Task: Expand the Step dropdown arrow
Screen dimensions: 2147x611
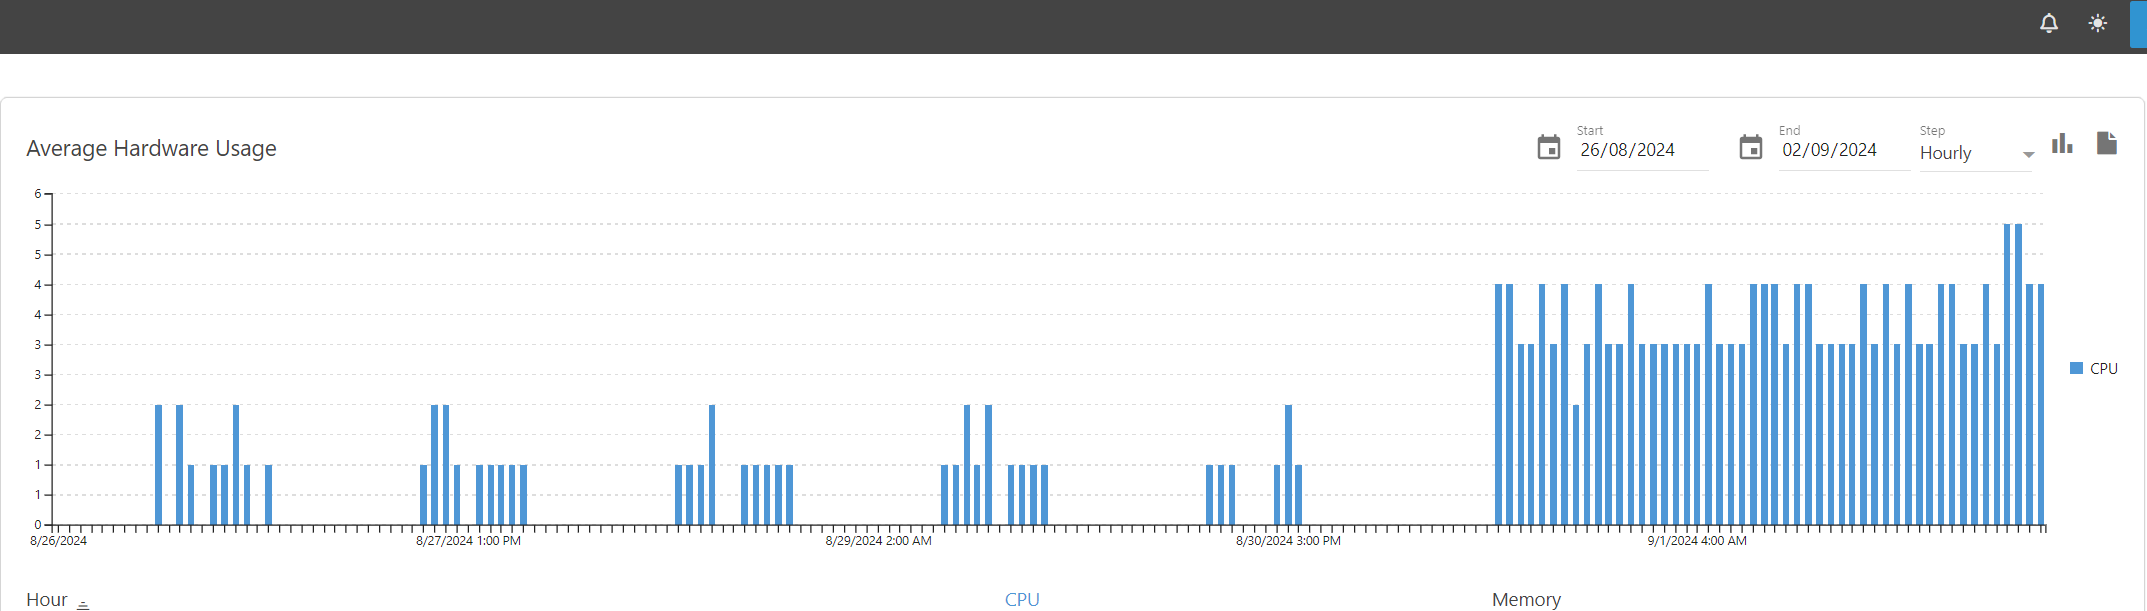Action: point(2028,155)
